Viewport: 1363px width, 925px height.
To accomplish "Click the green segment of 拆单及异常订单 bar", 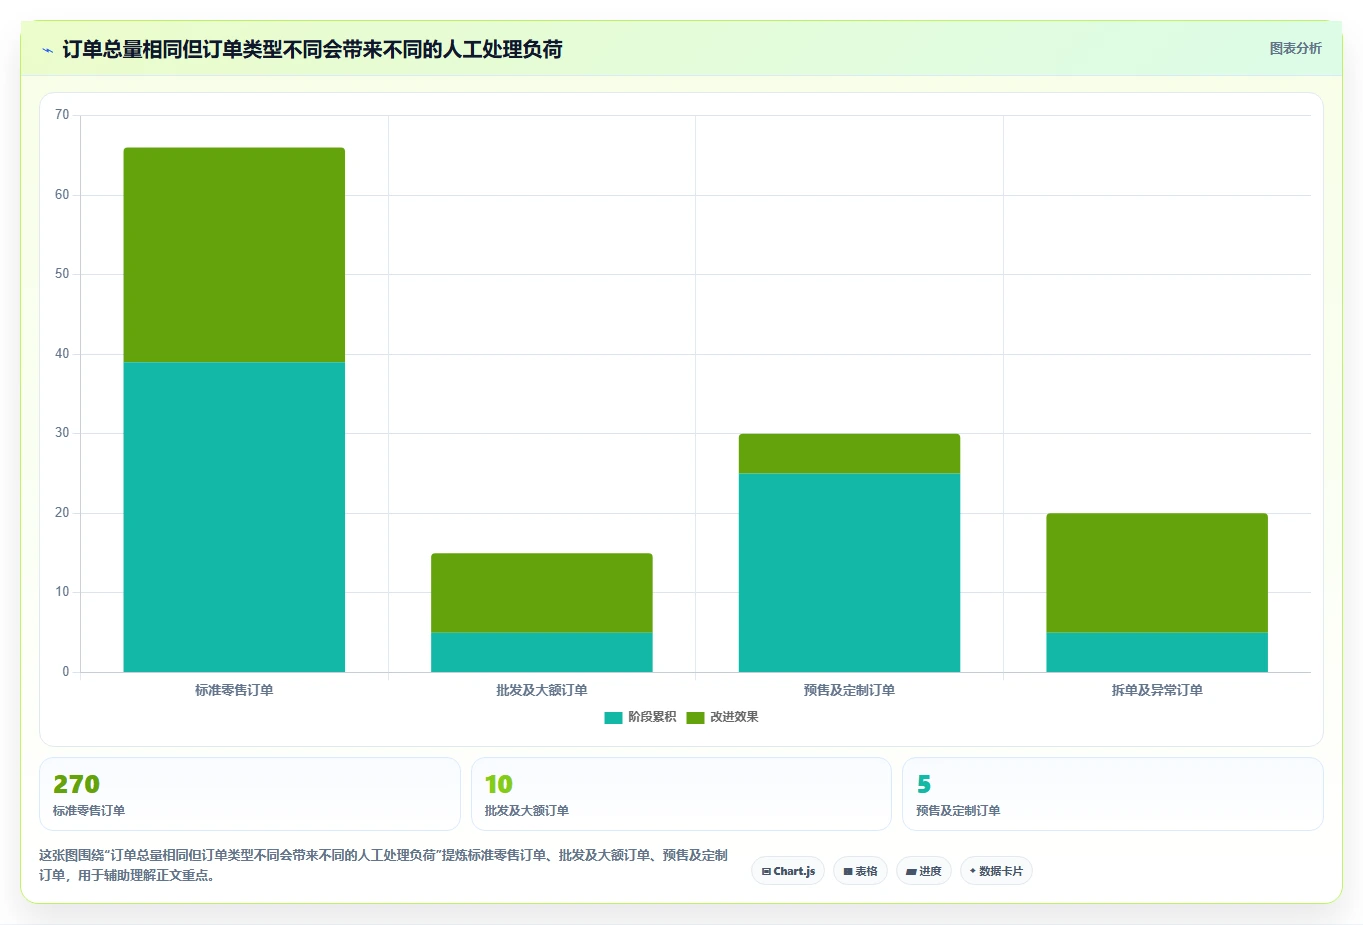I will pyautogui.click(x=1157, y=573).
